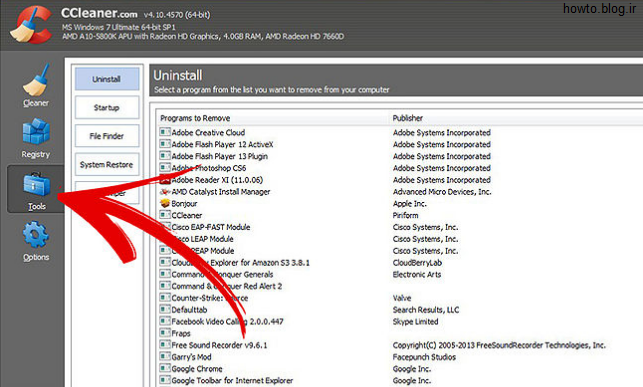The width and height of the screenshot is (643, 387).
Task: Select Adobe Flash Player 12 ActiveX name
Action: click(222, 144)
